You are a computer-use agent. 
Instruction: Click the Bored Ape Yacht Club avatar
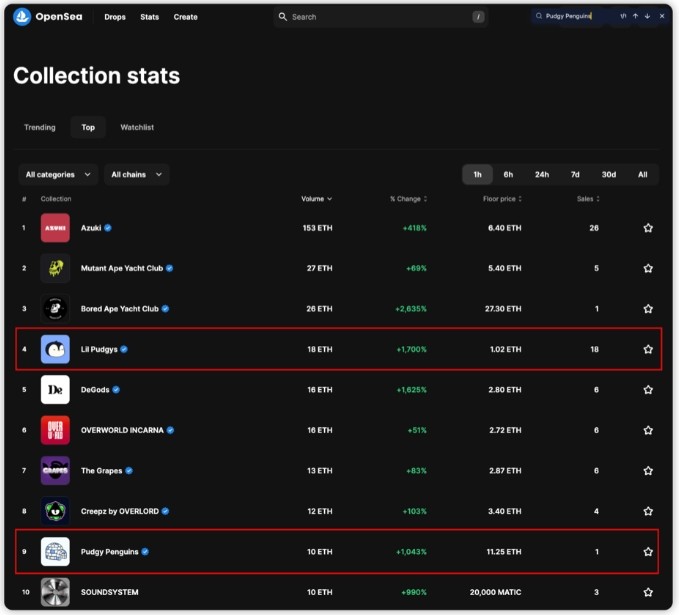pos(55,309)
